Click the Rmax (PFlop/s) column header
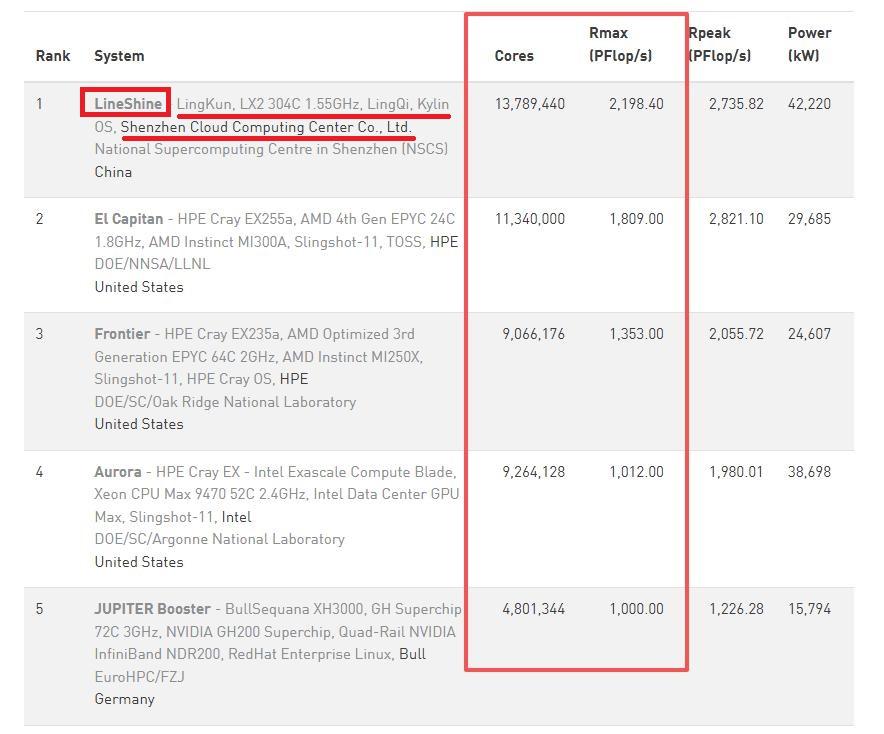Screen dimensions: 884x734 click(x=620, y=44)
